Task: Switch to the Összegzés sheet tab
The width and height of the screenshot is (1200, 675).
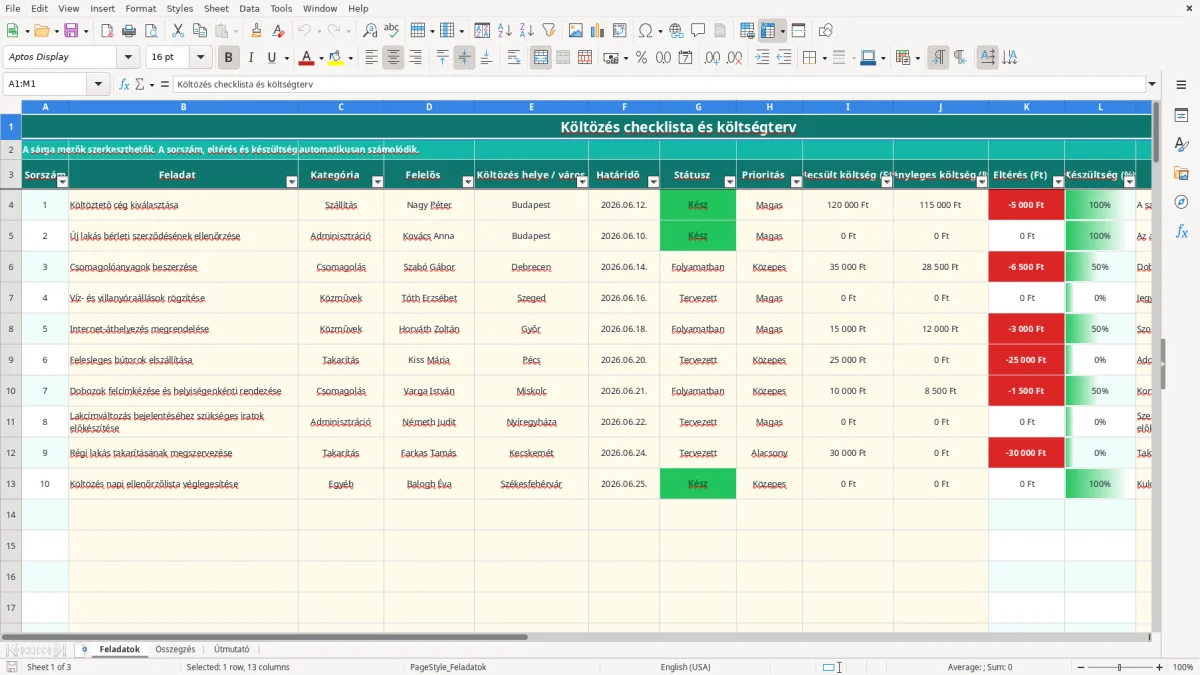Action: [175, 649]
